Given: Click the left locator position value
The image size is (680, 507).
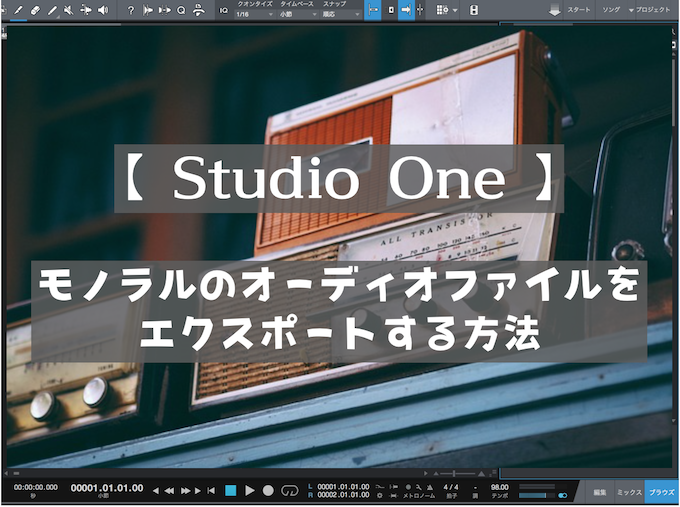Looking at the screenshot, I should (343, 487).
